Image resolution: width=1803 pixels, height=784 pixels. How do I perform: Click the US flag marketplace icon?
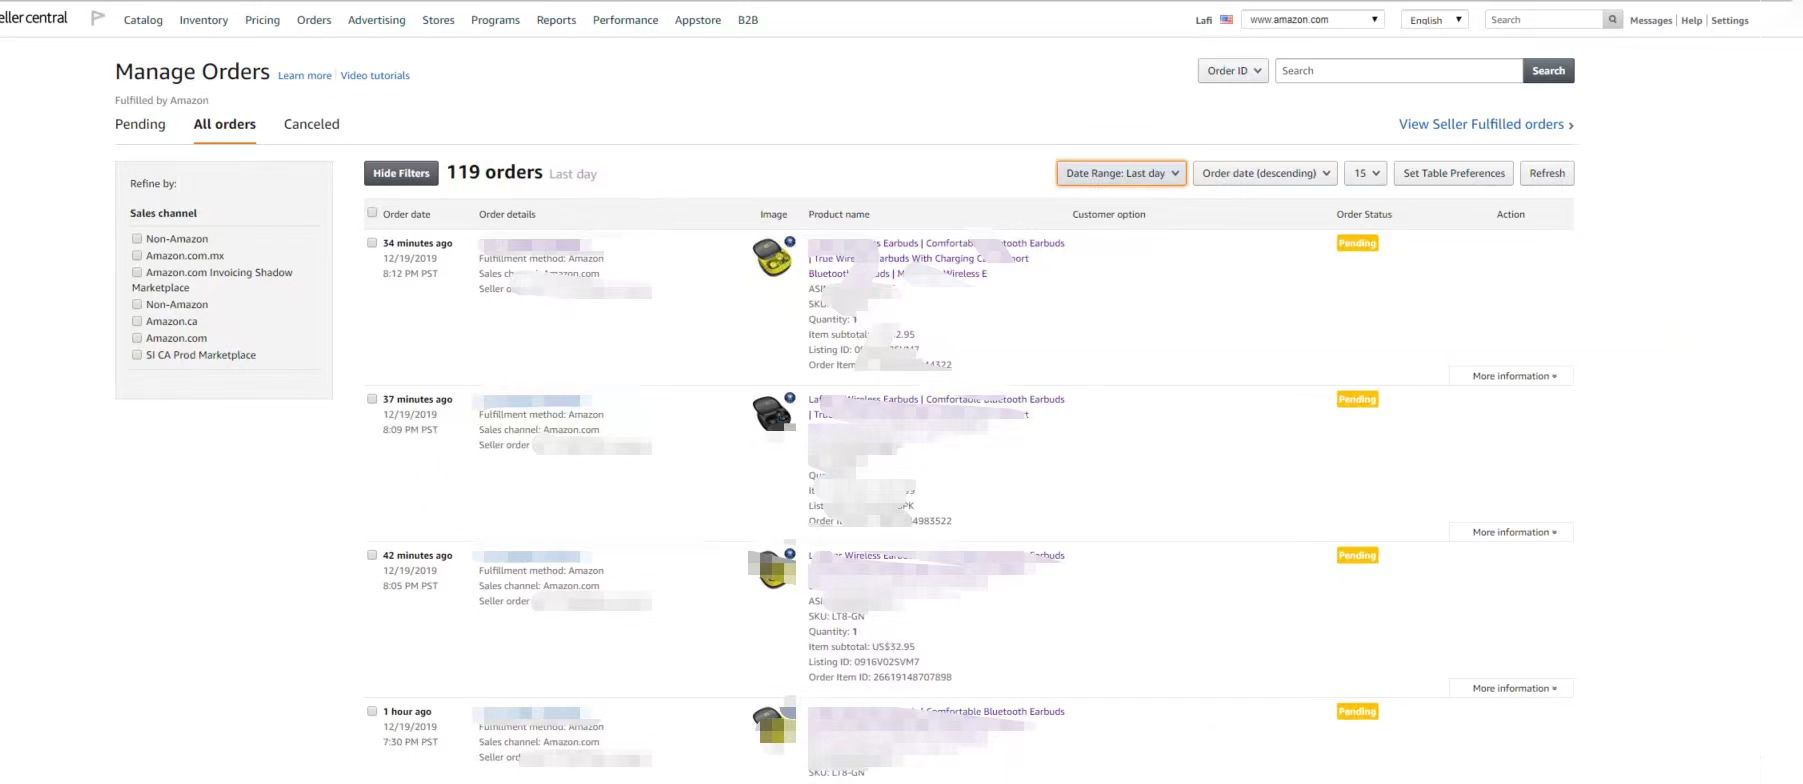click(x=1226, y=20)
